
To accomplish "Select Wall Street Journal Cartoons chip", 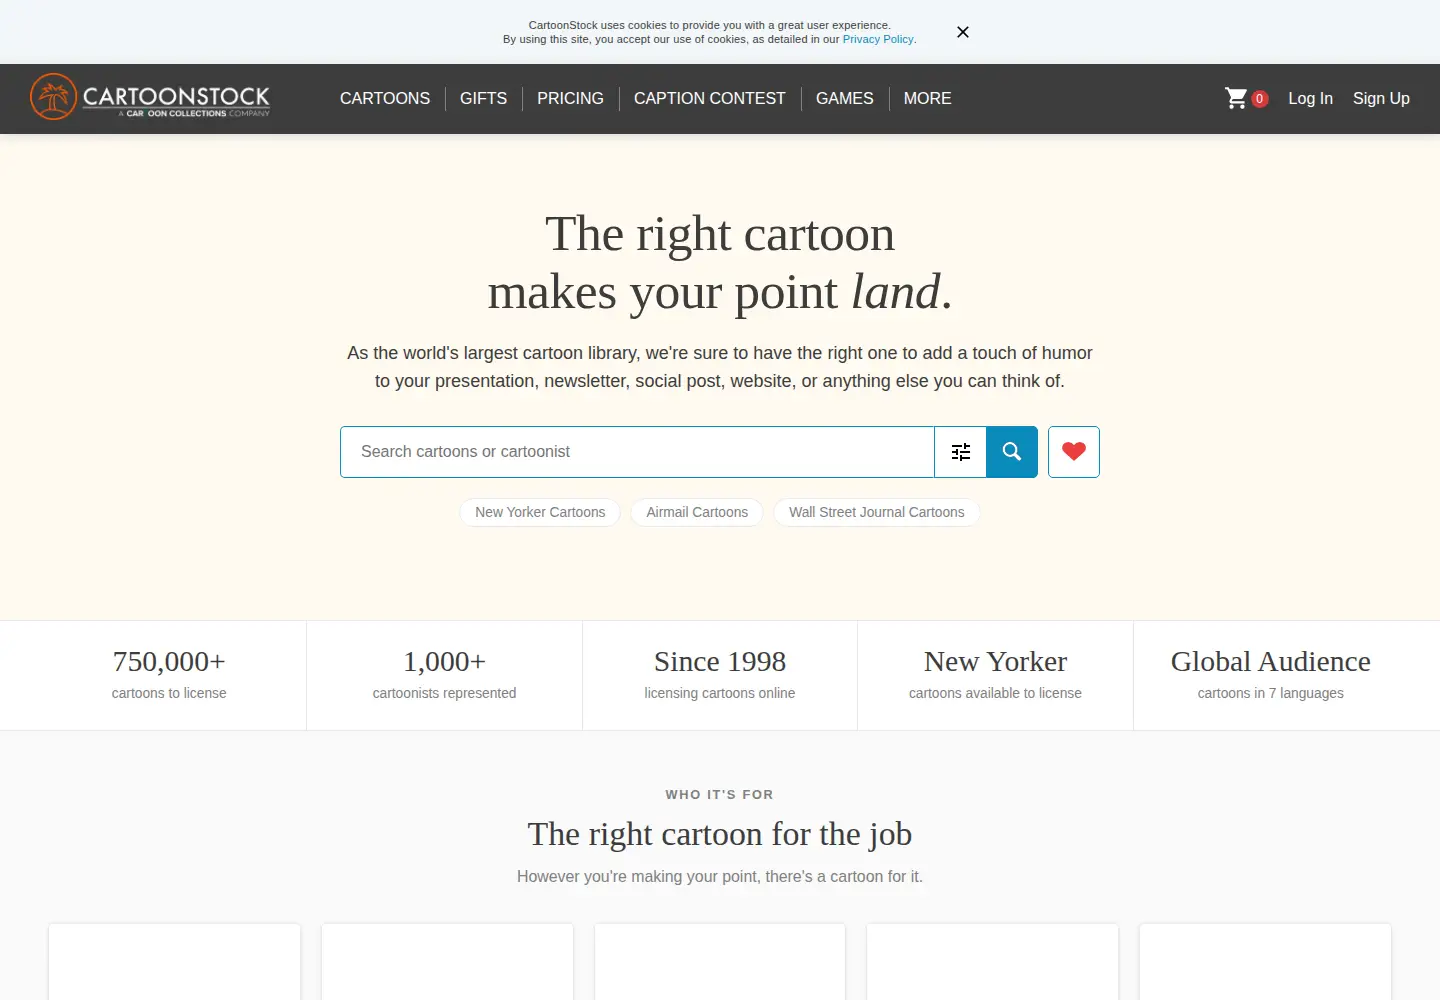I will pyautogui.click(x=877, y=512).
